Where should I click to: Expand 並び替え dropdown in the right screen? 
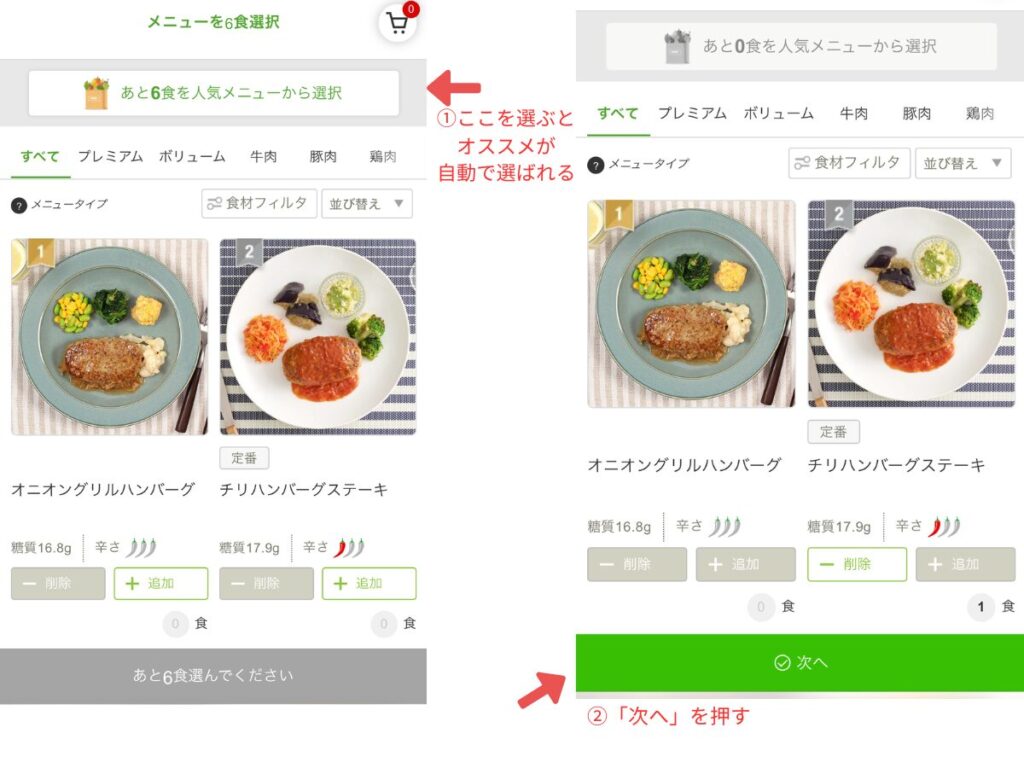(963, 163)
